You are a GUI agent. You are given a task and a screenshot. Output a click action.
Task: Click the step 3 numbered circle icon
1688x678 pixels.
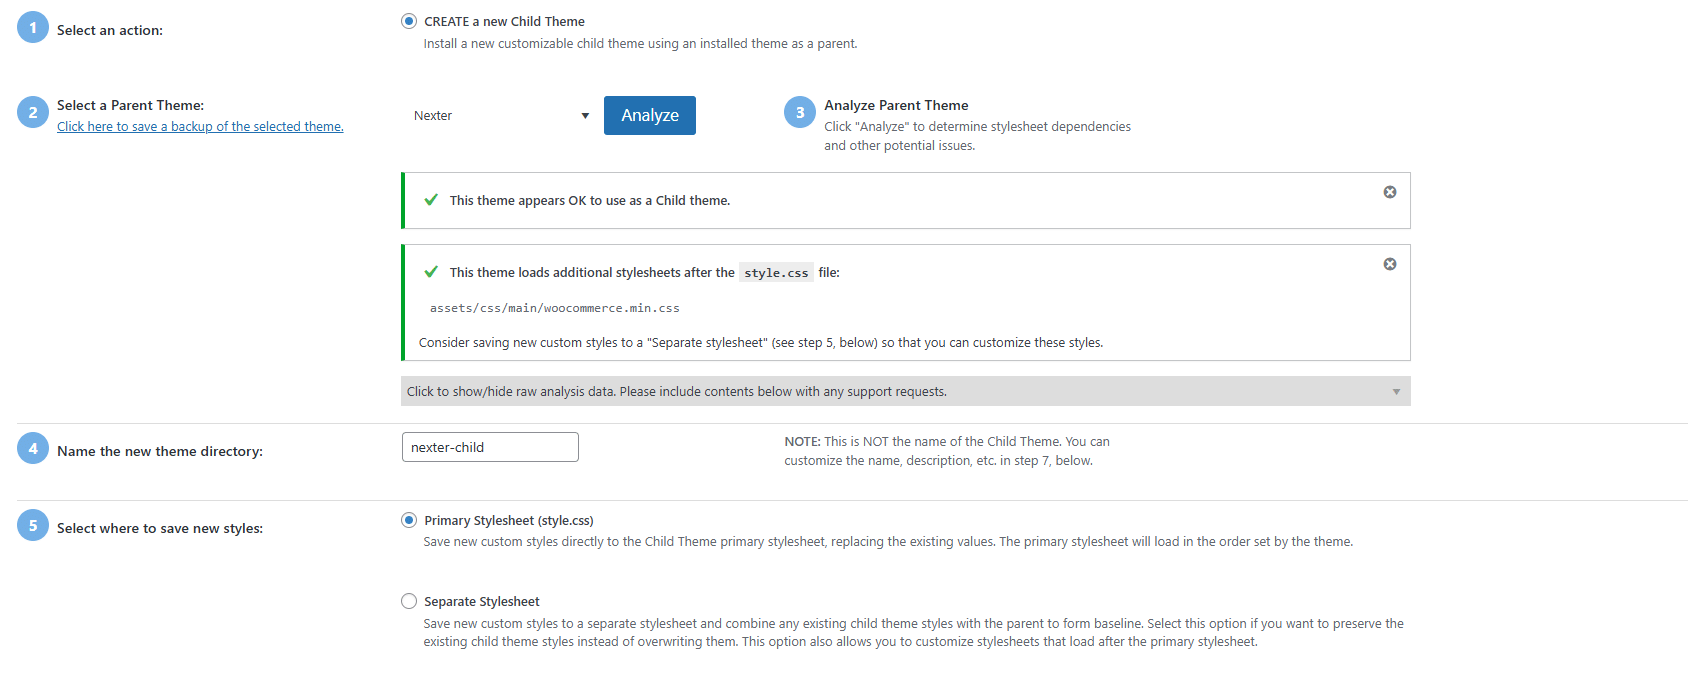[800, 112]
